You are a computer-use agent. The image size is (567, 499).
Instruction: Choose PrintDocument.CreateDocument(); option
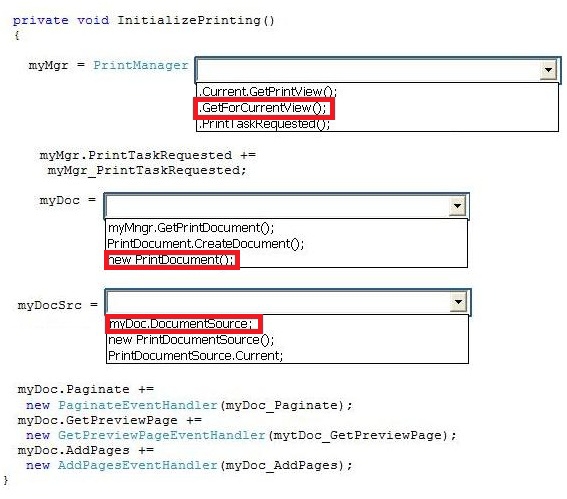(205, 244)
